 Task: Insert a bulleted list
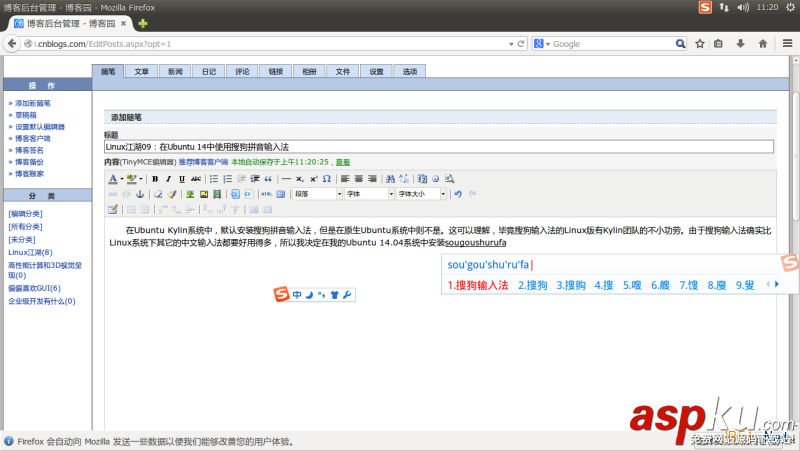point(214,179)
